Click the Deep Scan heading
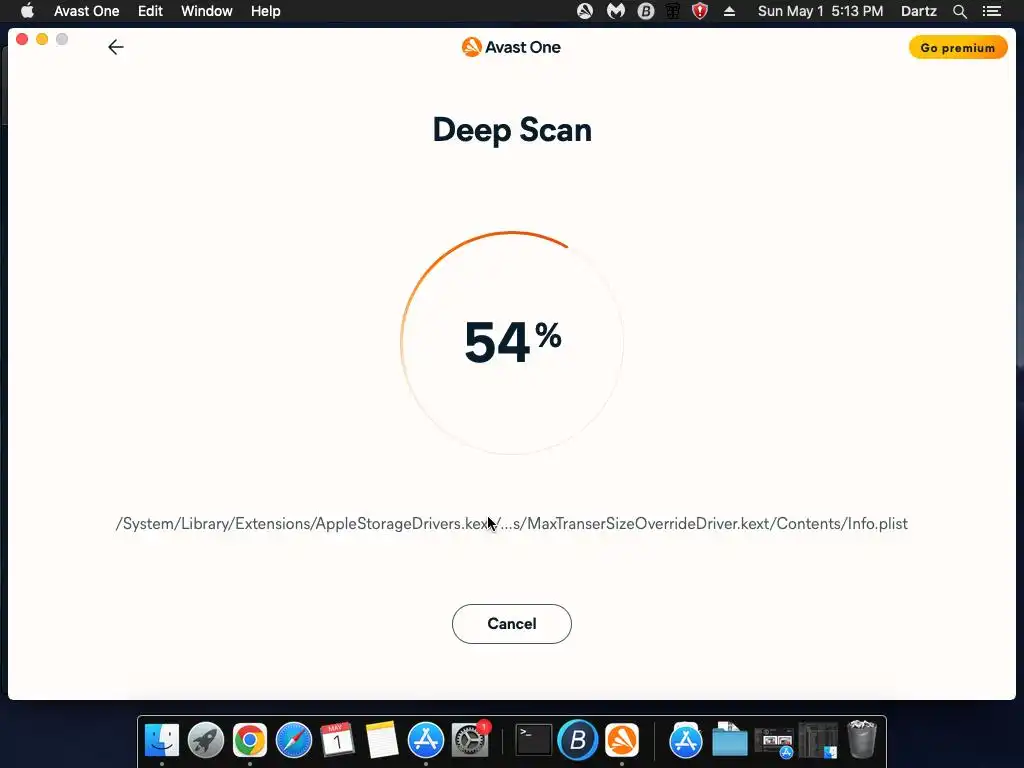Screen dimensions: 1024x768 point(512,130)
